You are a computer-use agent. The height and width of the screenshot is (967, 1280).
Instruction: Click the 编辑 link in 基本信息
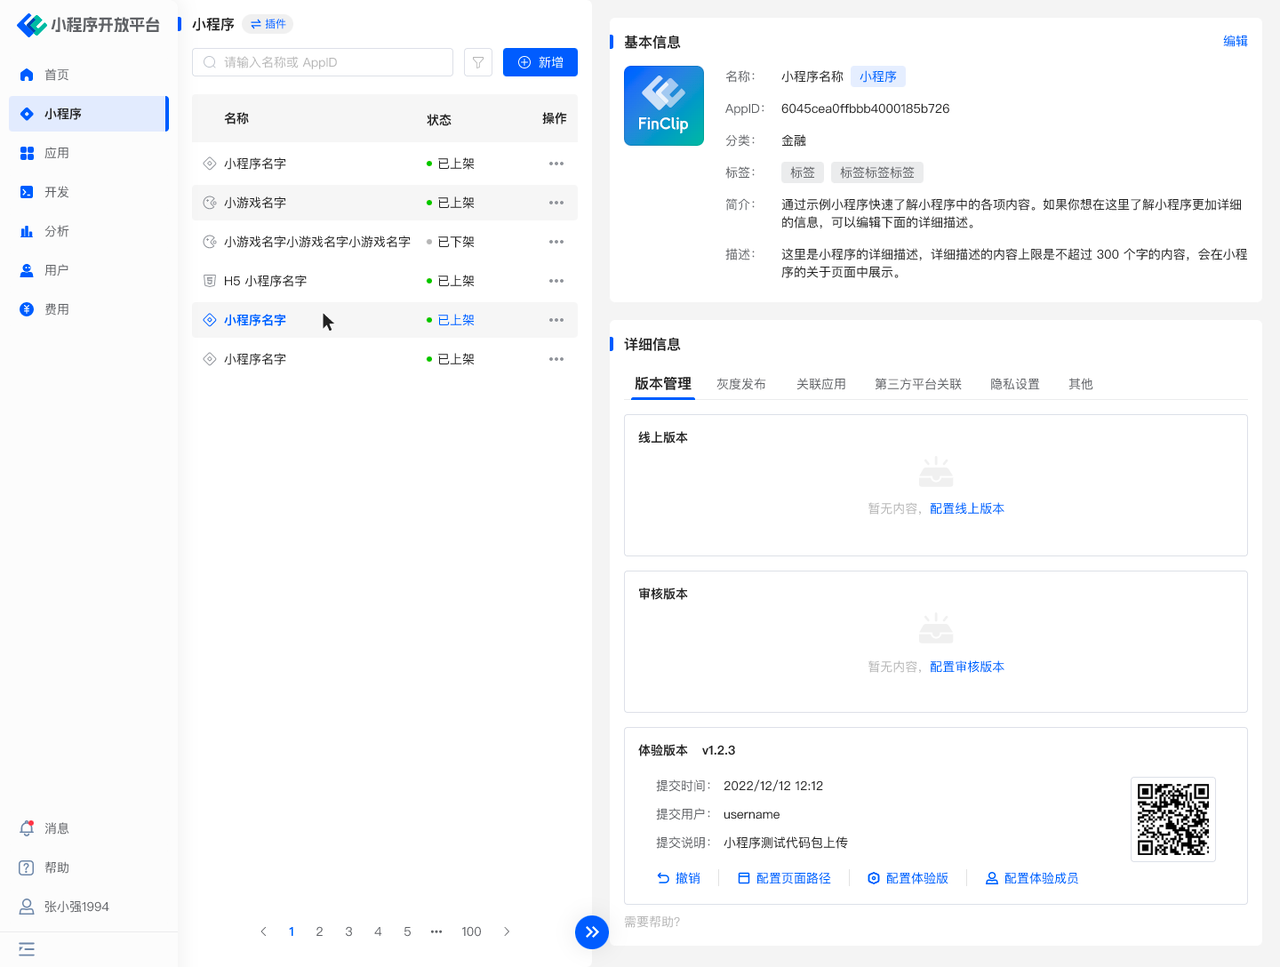tap(1235, 41)
